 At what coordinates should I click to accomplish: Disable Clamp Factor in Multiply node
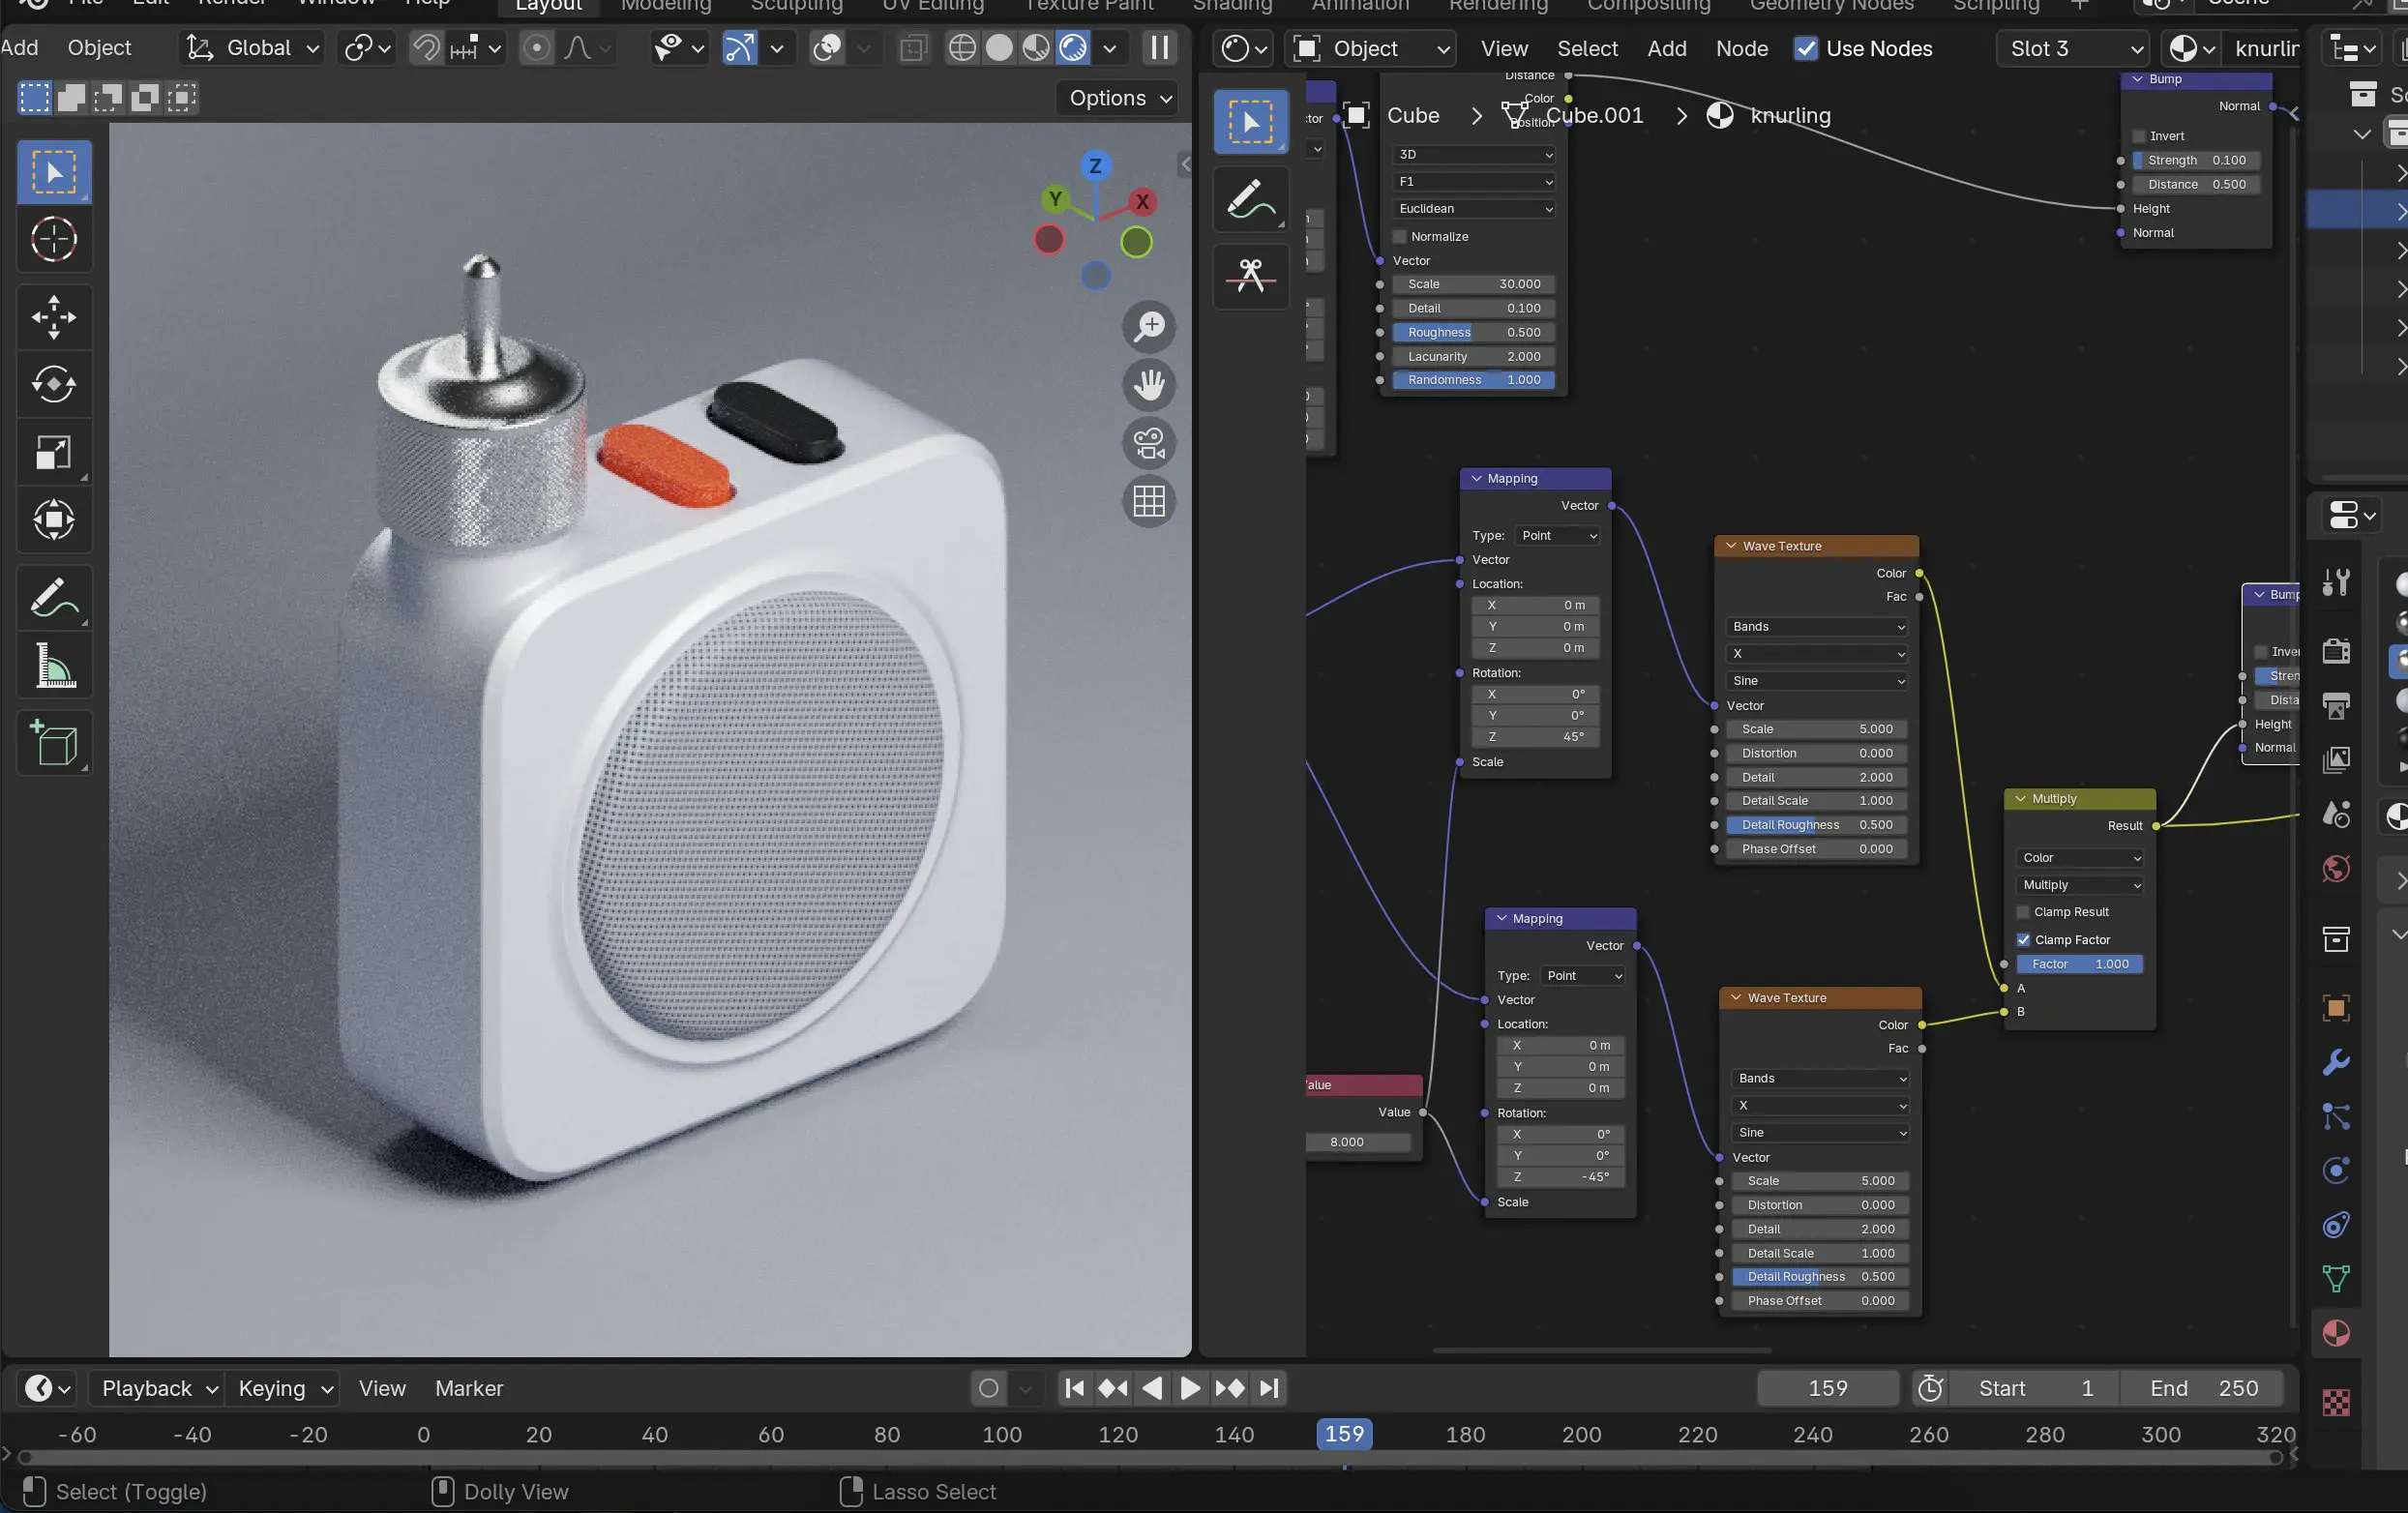(x=2023, y=940)
